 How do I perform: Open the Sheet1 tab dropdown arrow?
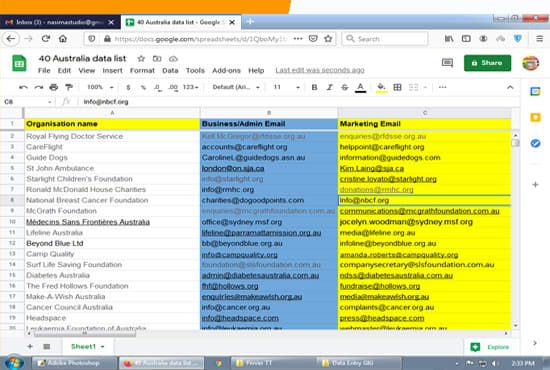102,347
